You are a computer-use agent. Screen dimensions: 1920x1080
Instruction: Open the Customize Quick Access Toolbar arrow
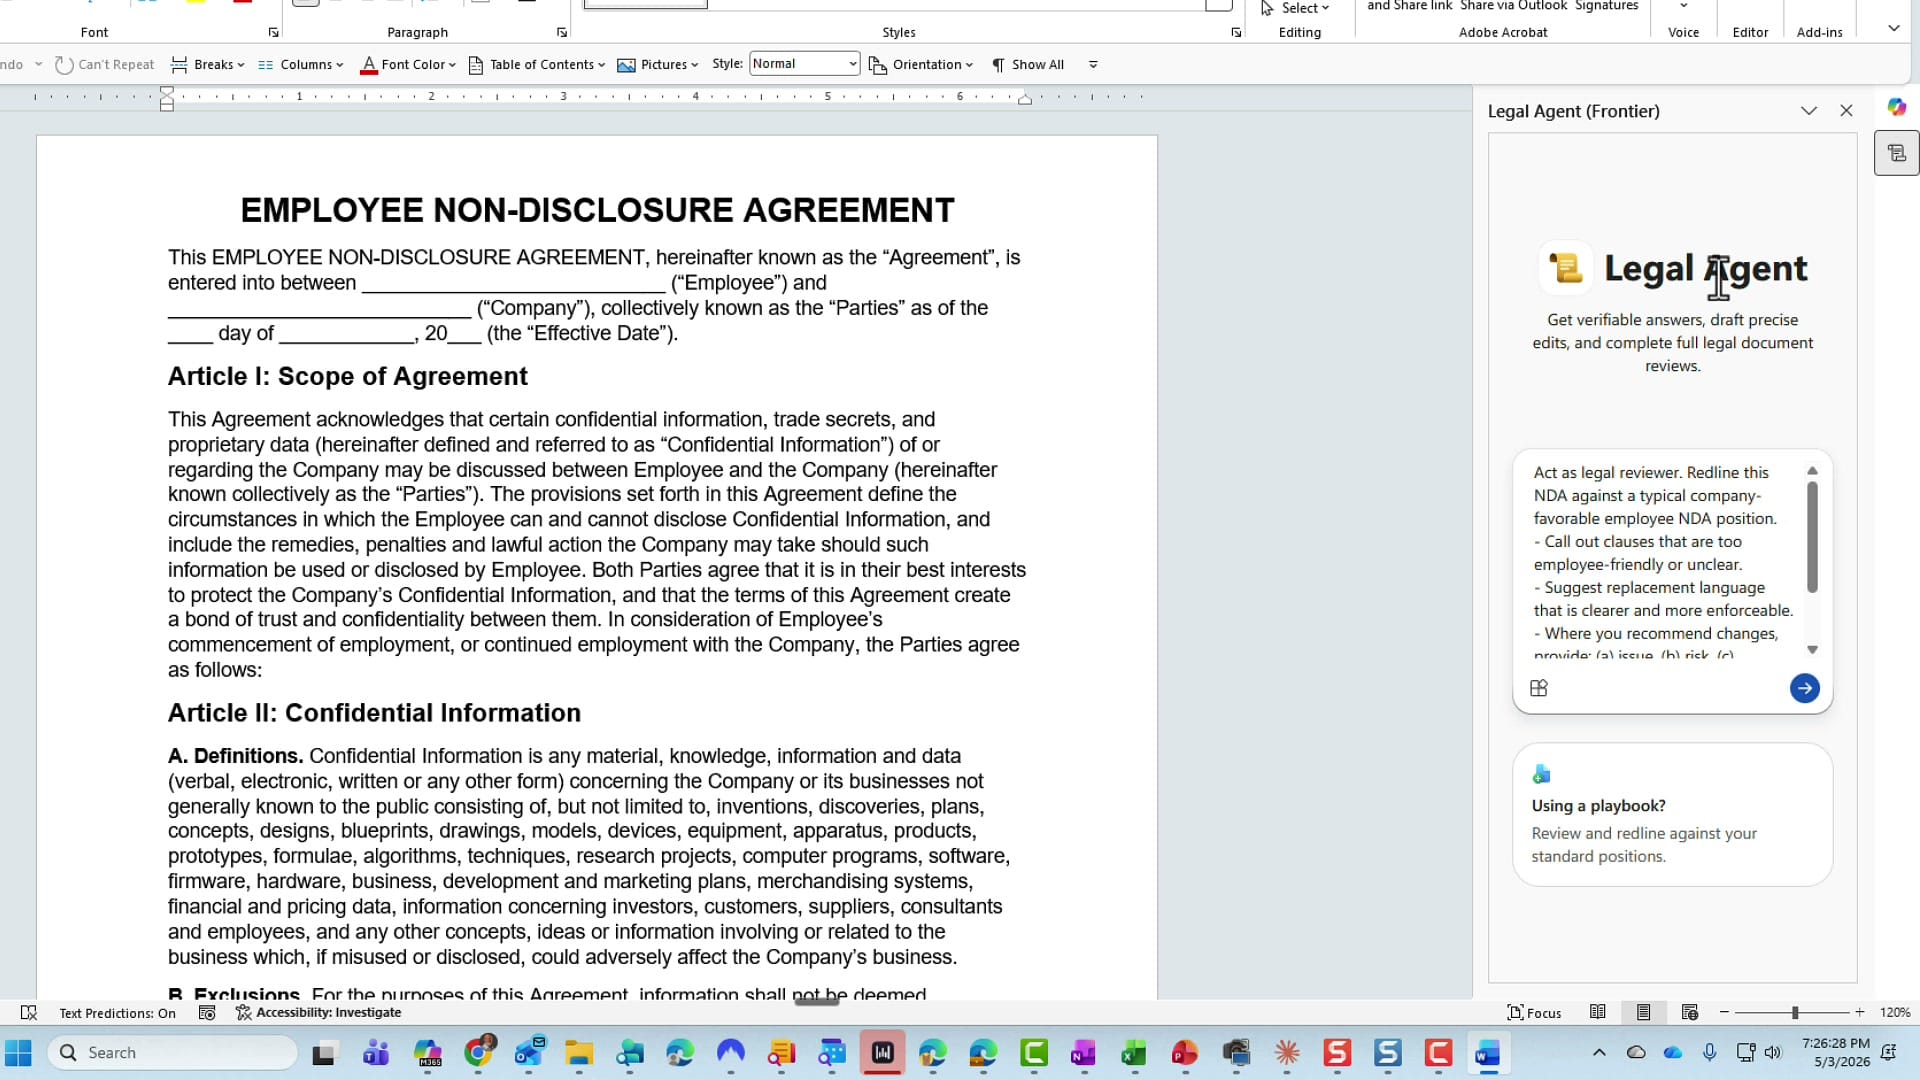pos(1093,65)
